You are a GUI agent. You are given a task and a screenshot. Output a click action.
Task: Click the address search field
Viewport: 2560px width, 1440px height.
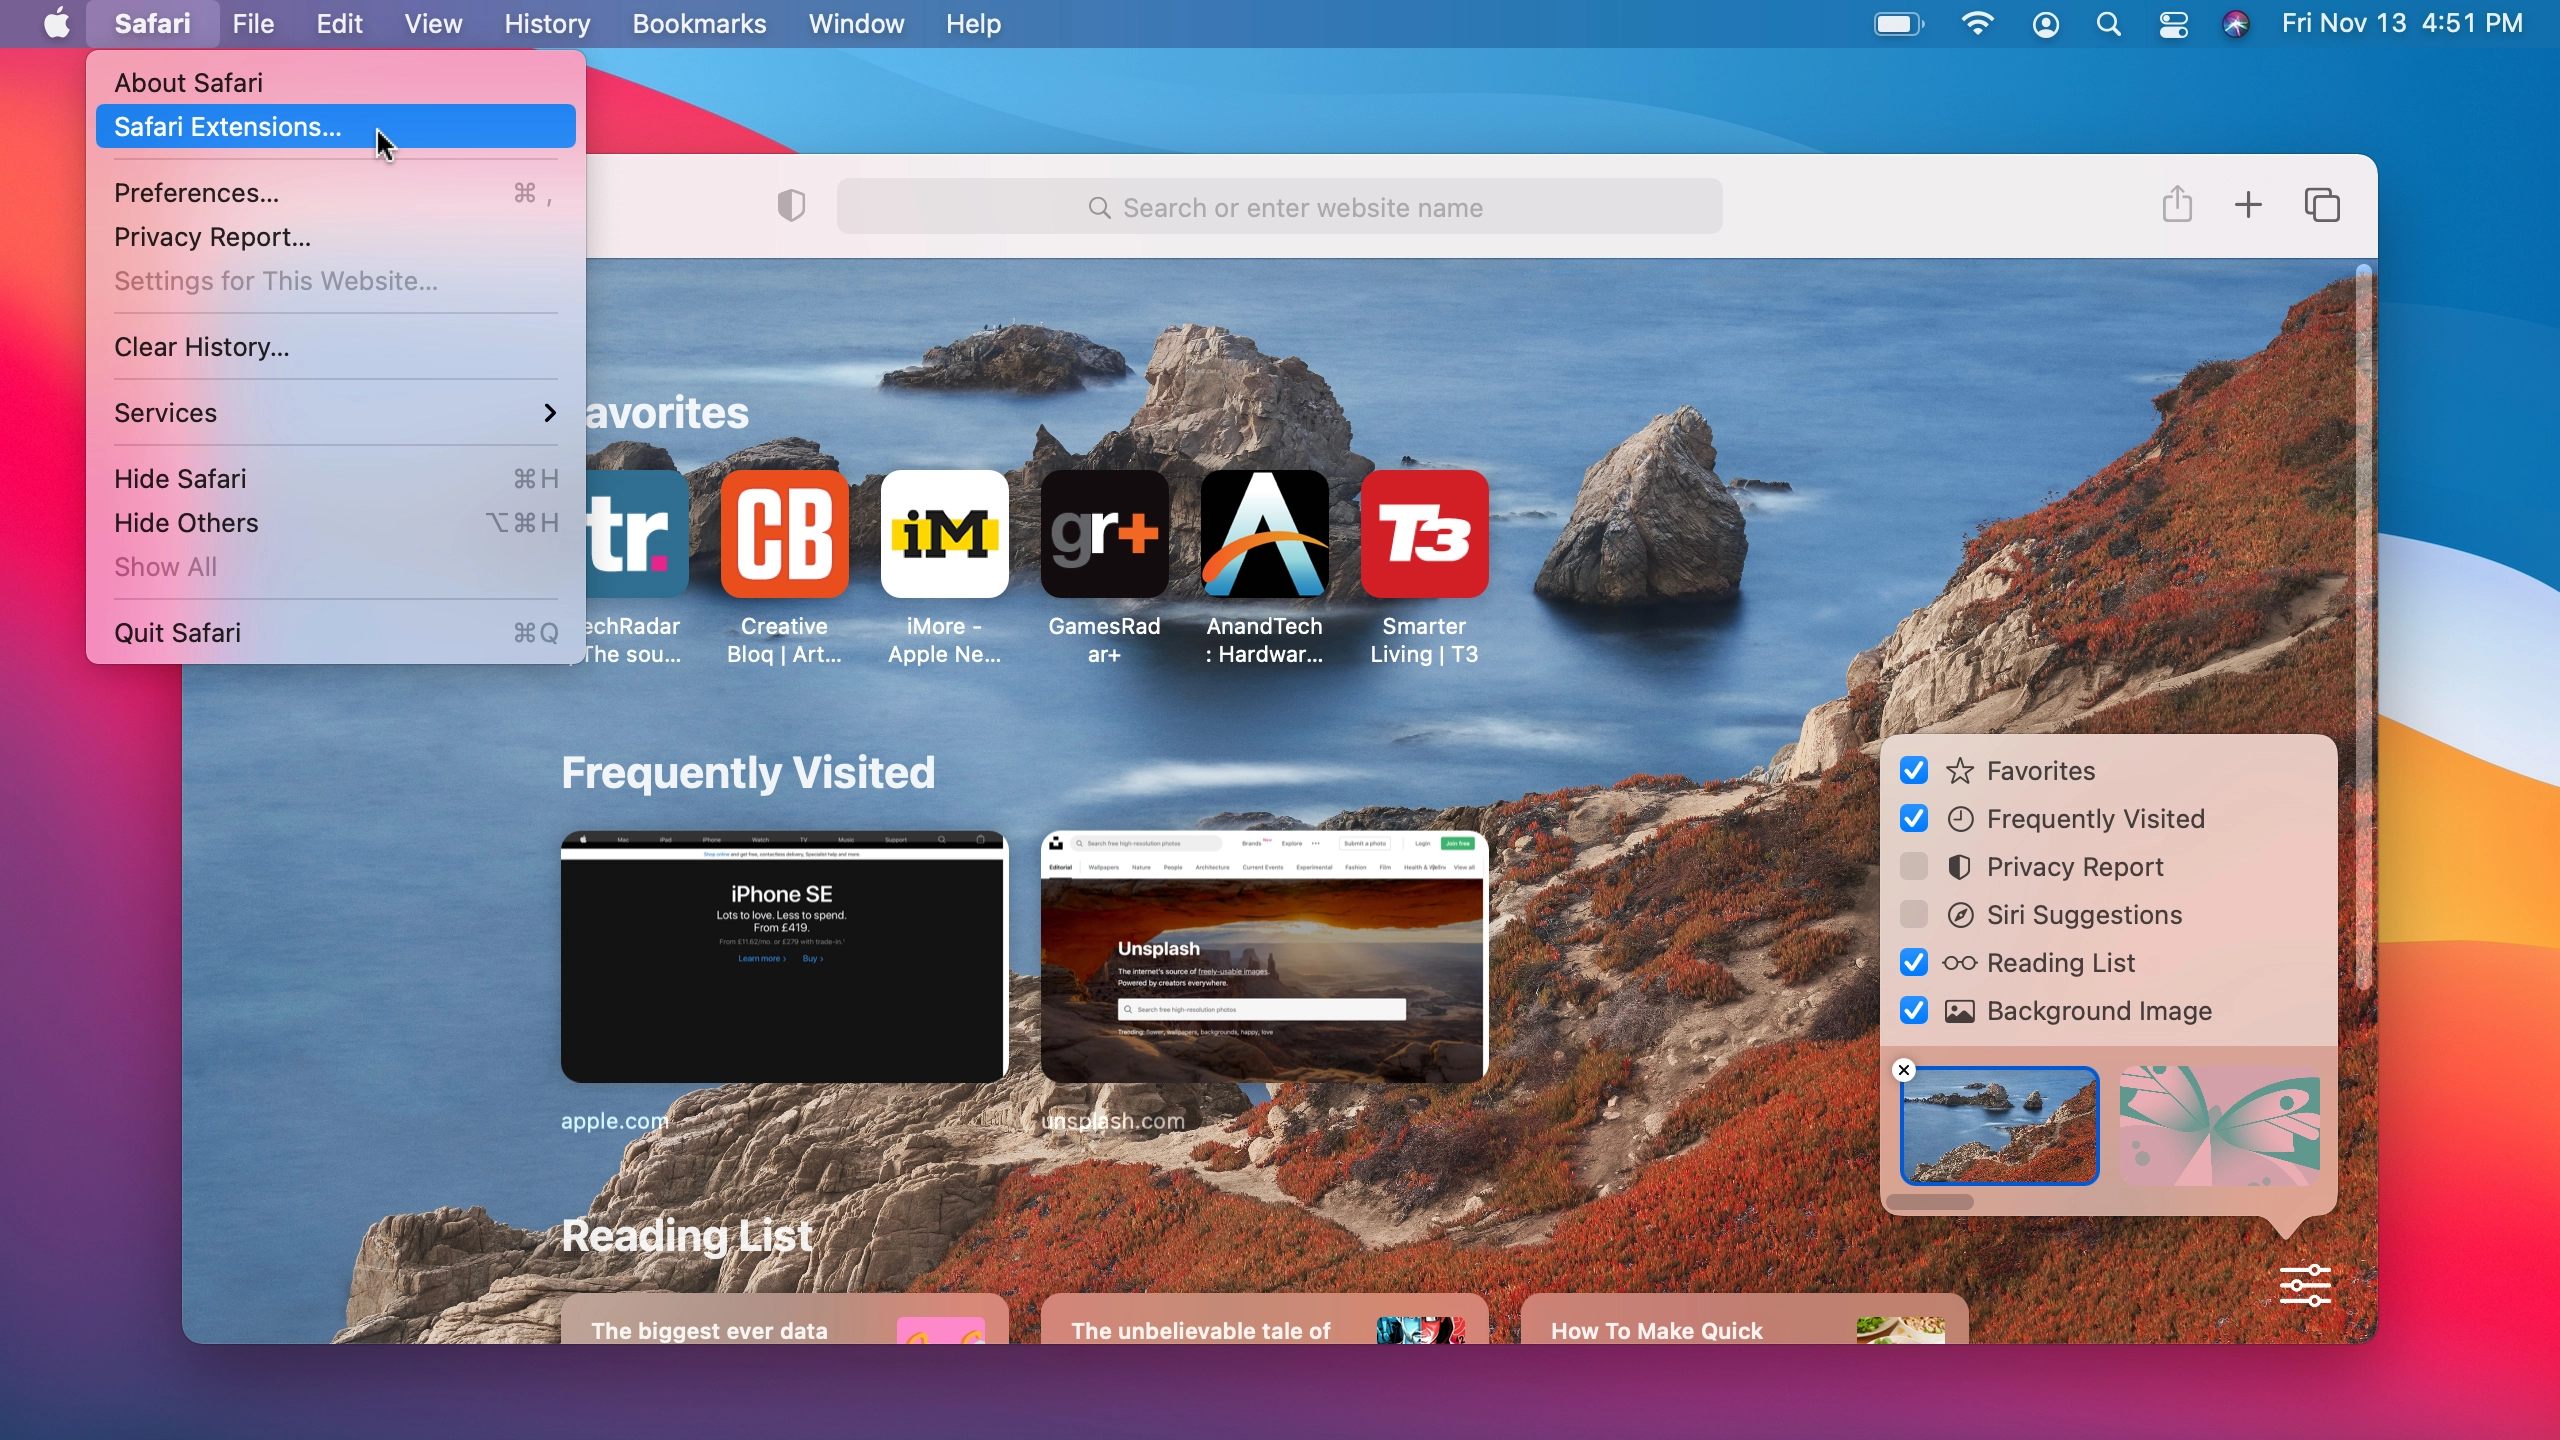1280,207
